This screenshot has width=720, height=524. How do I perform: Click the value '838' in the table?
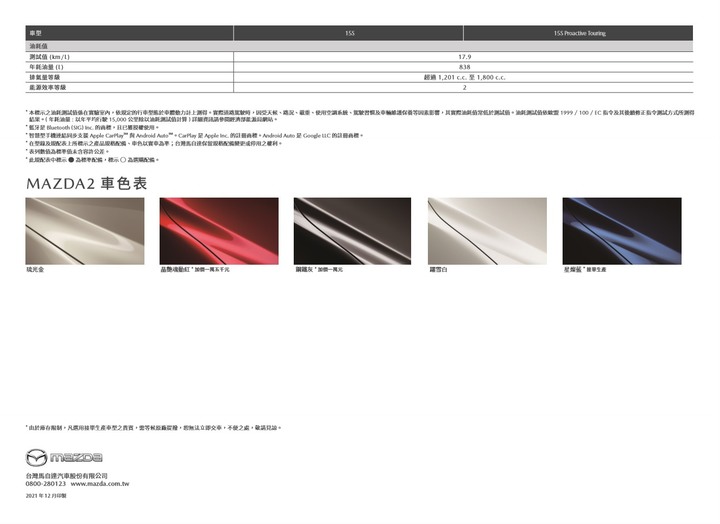tap(464, 67)
